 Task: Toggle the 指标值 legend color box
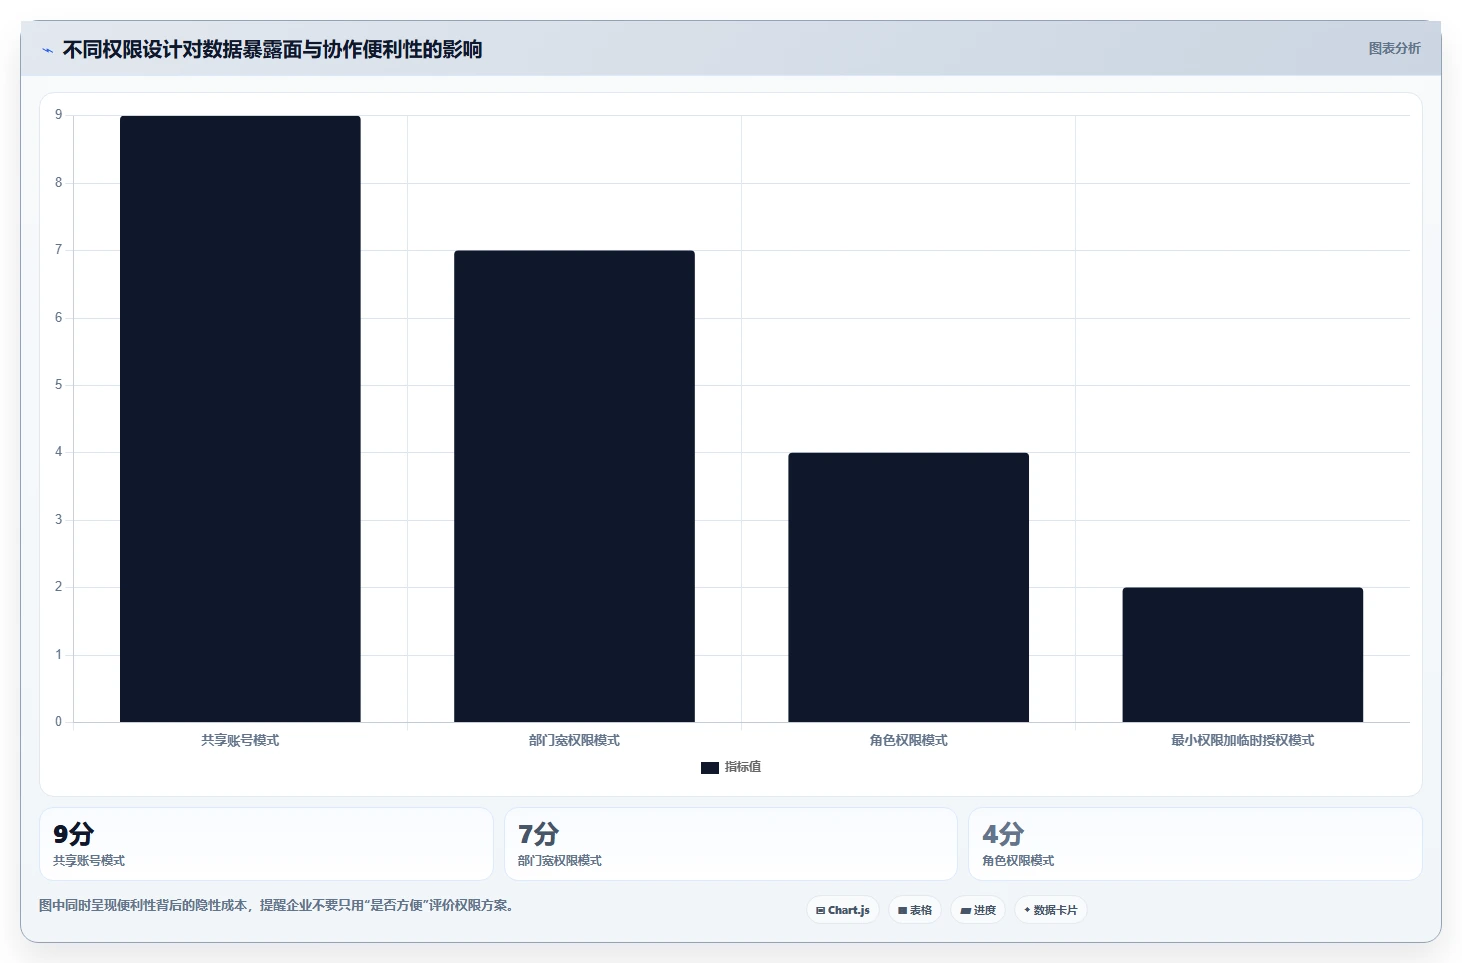(x=710, y=768)
